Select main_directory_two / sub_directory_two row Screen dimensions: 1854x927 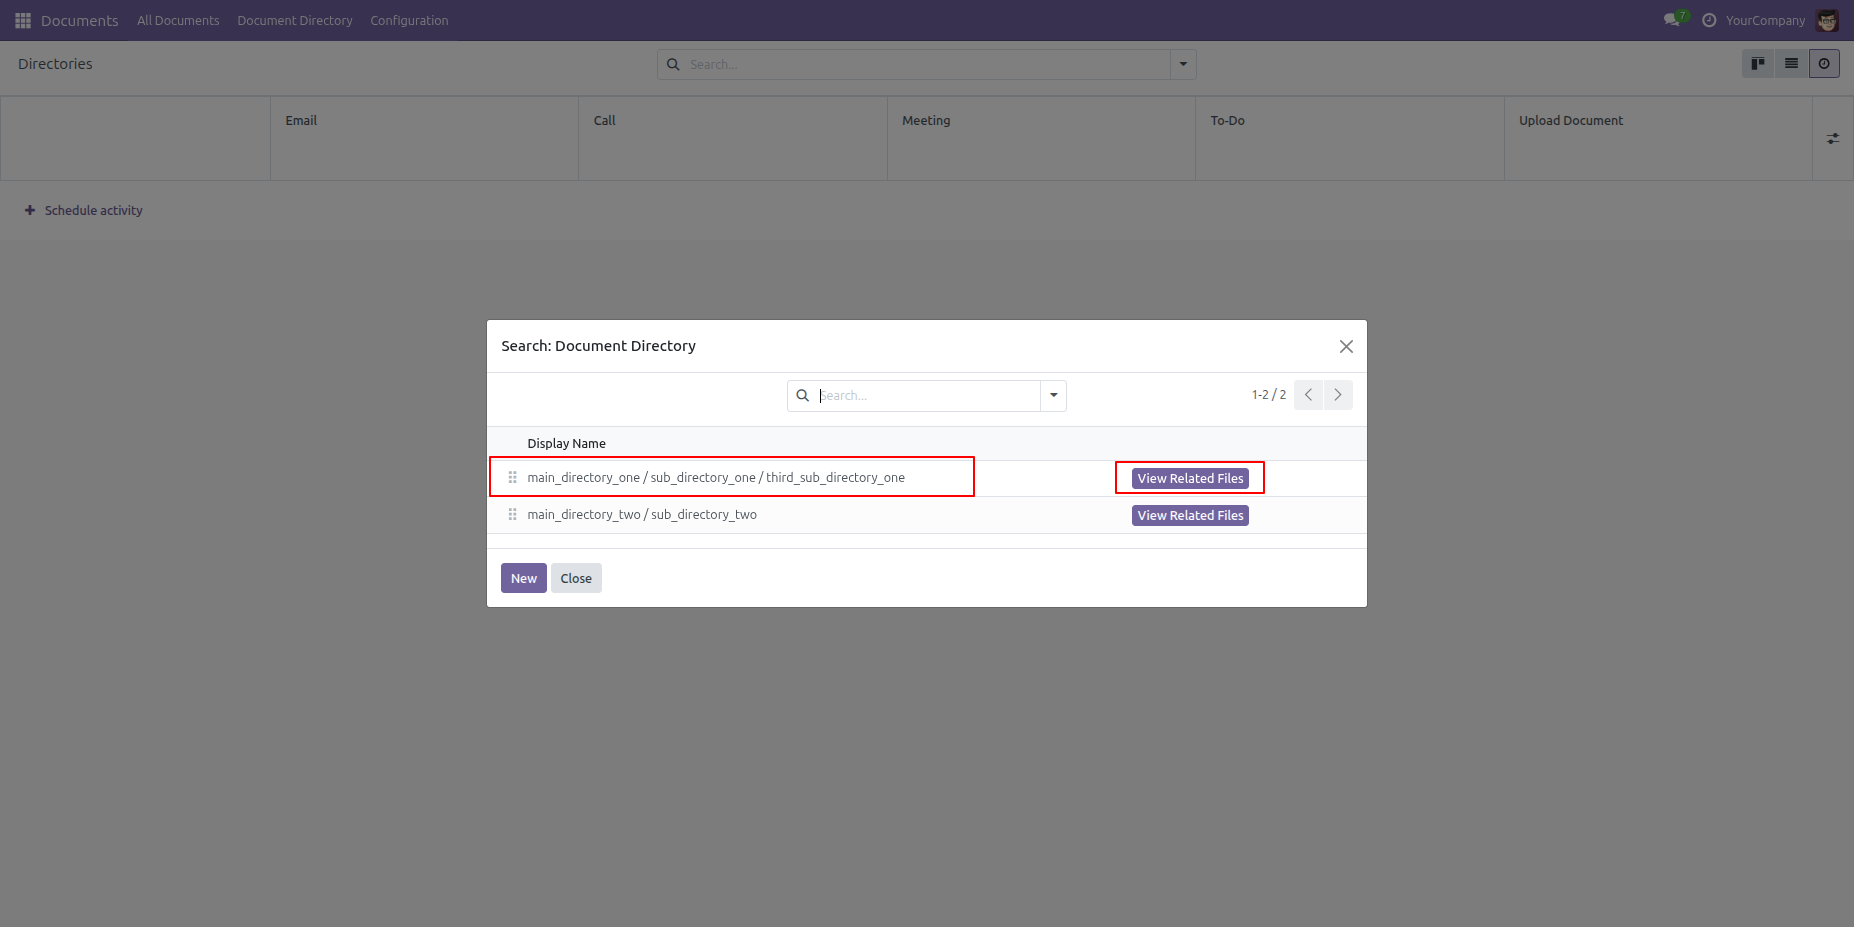point(642,515)
